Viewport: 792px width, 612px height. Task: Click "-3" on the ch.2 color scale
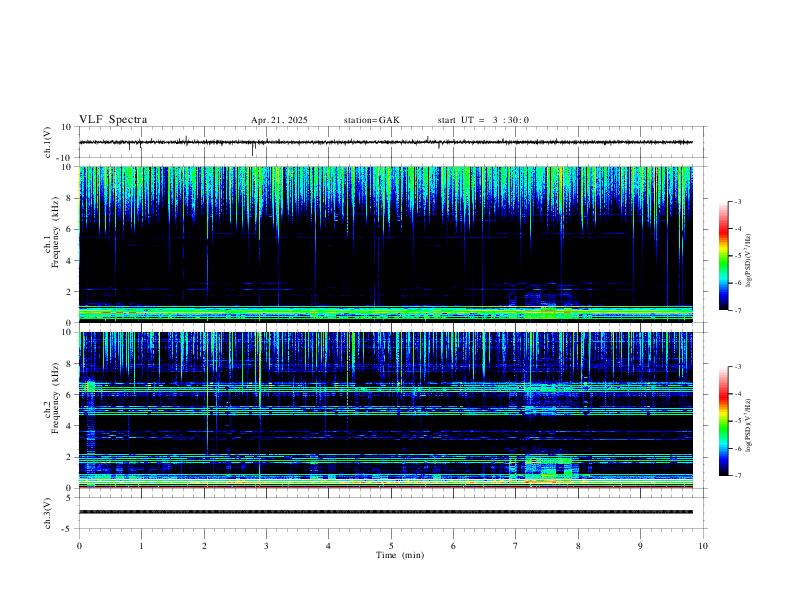pyautogui.click(x=738, y=367)
